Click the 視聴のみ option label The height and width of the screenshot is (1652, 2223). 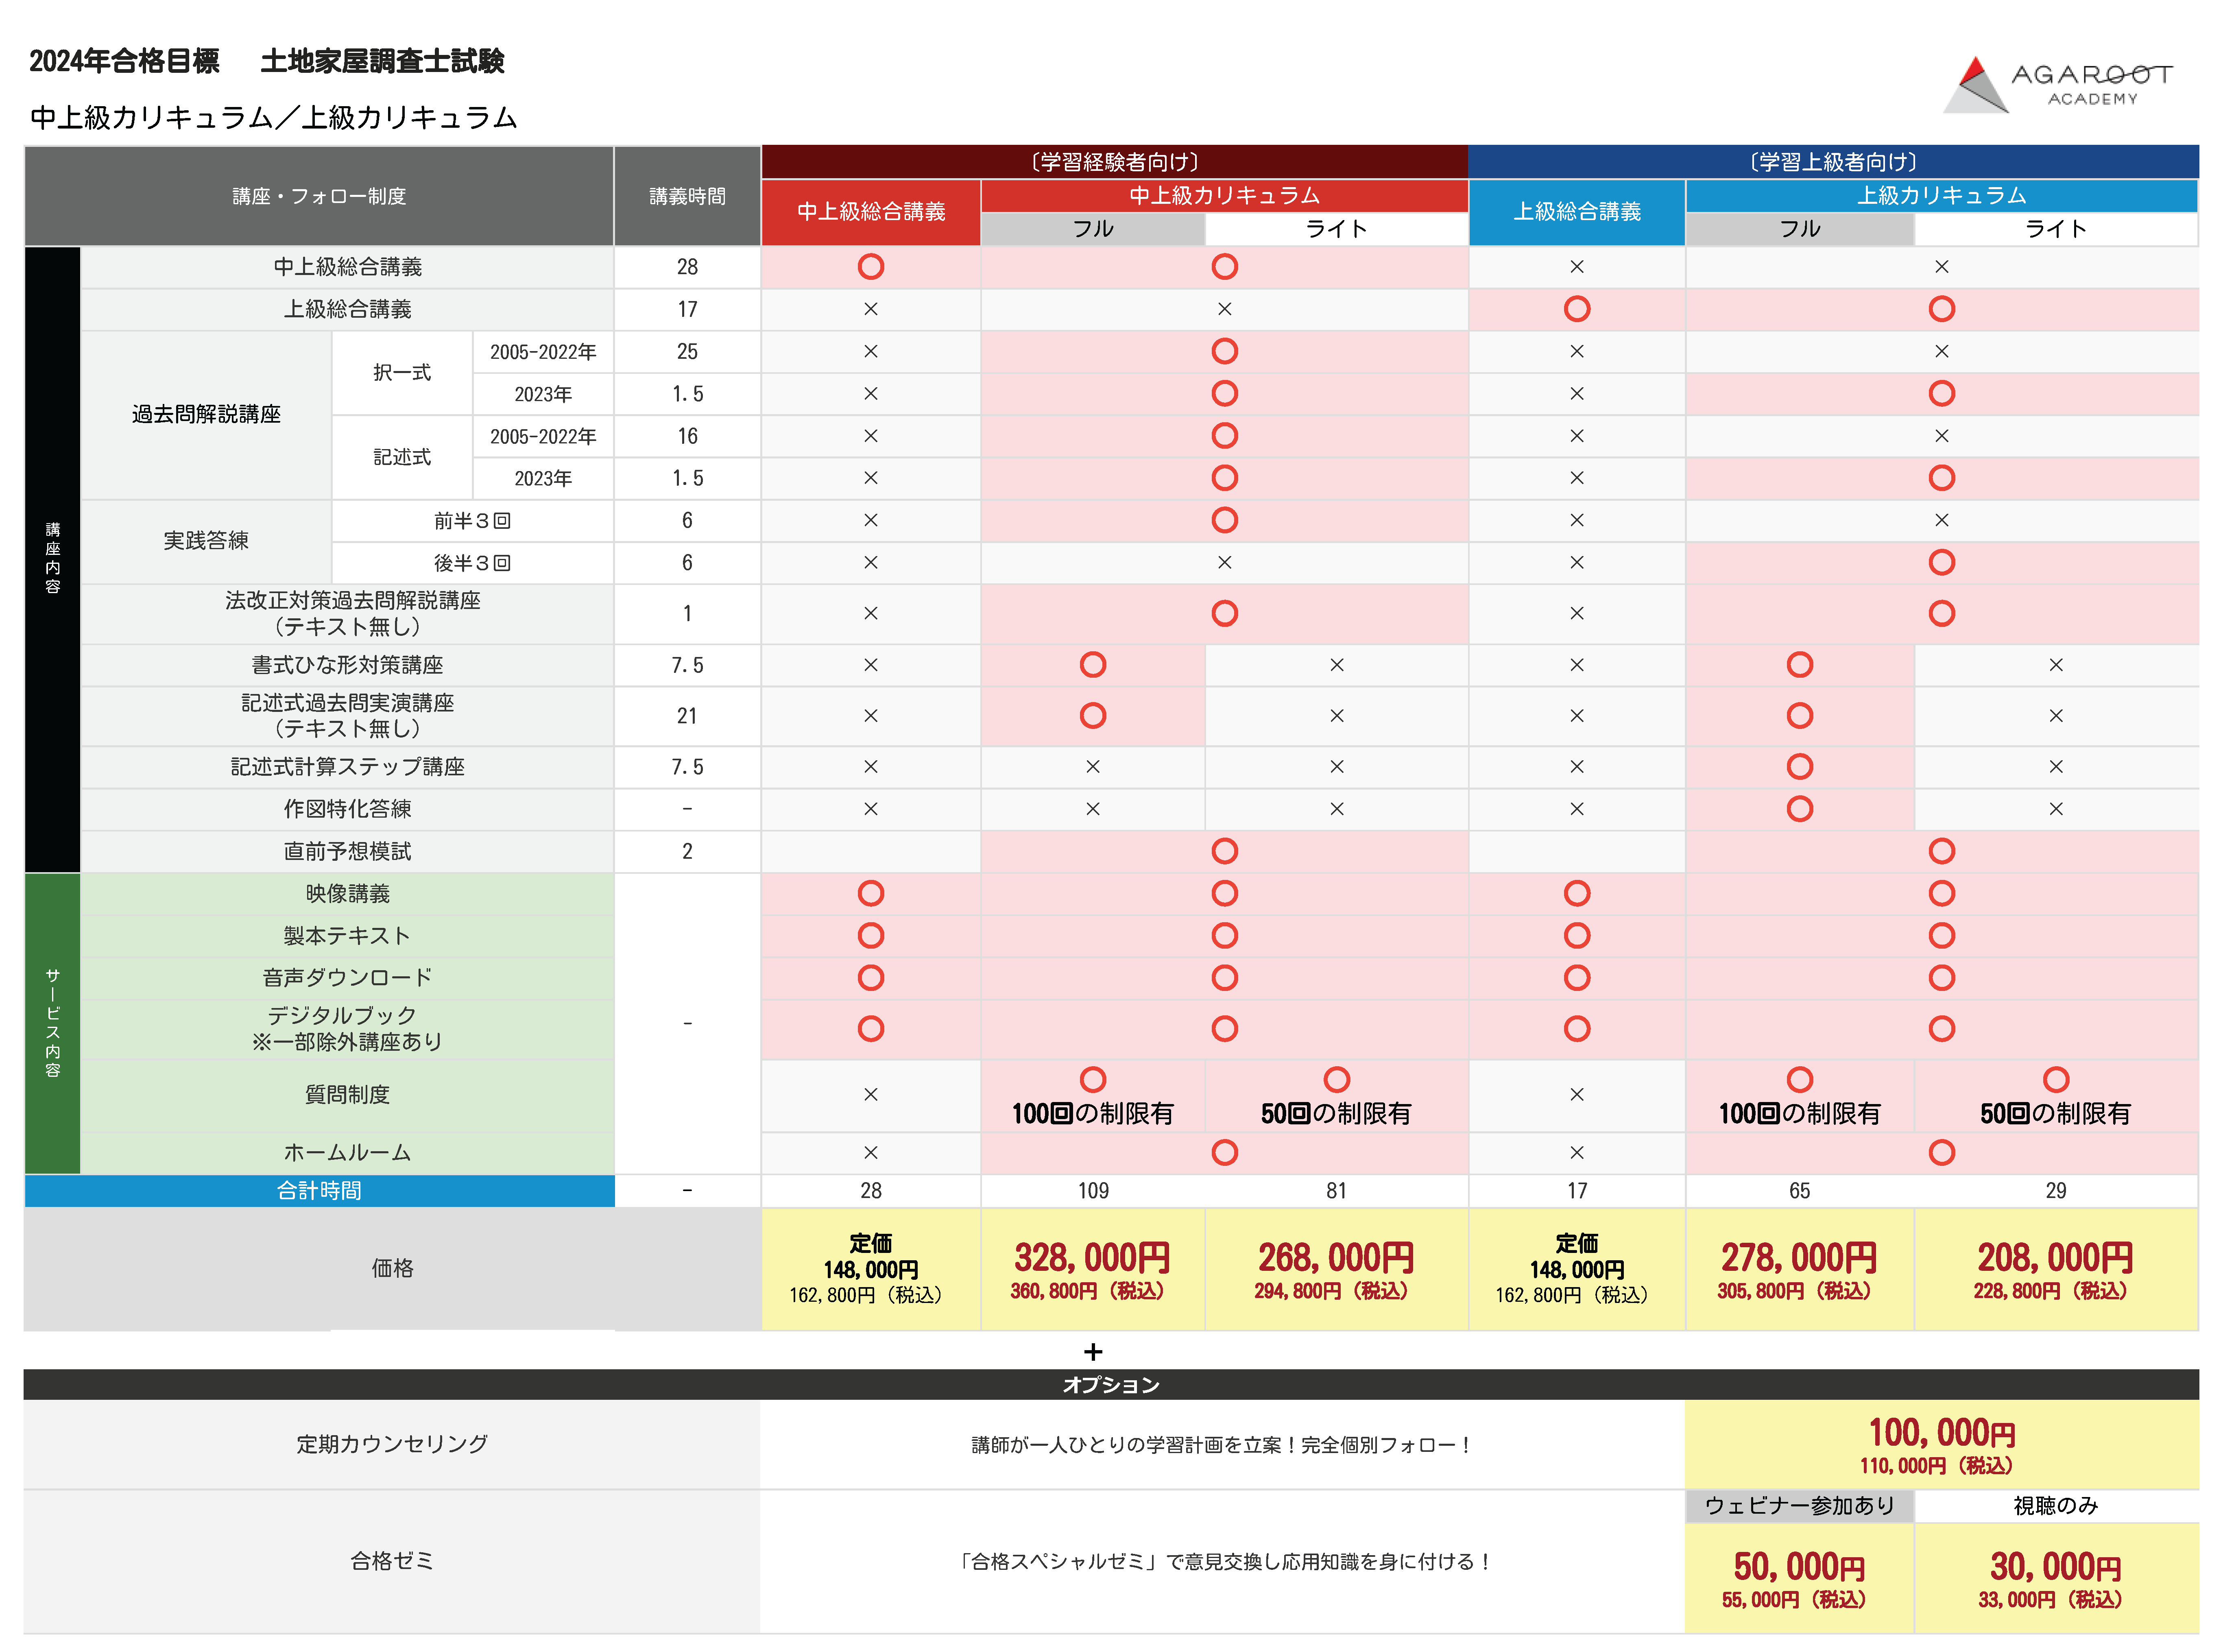pyautogui.click(x=2055, y=1506)
